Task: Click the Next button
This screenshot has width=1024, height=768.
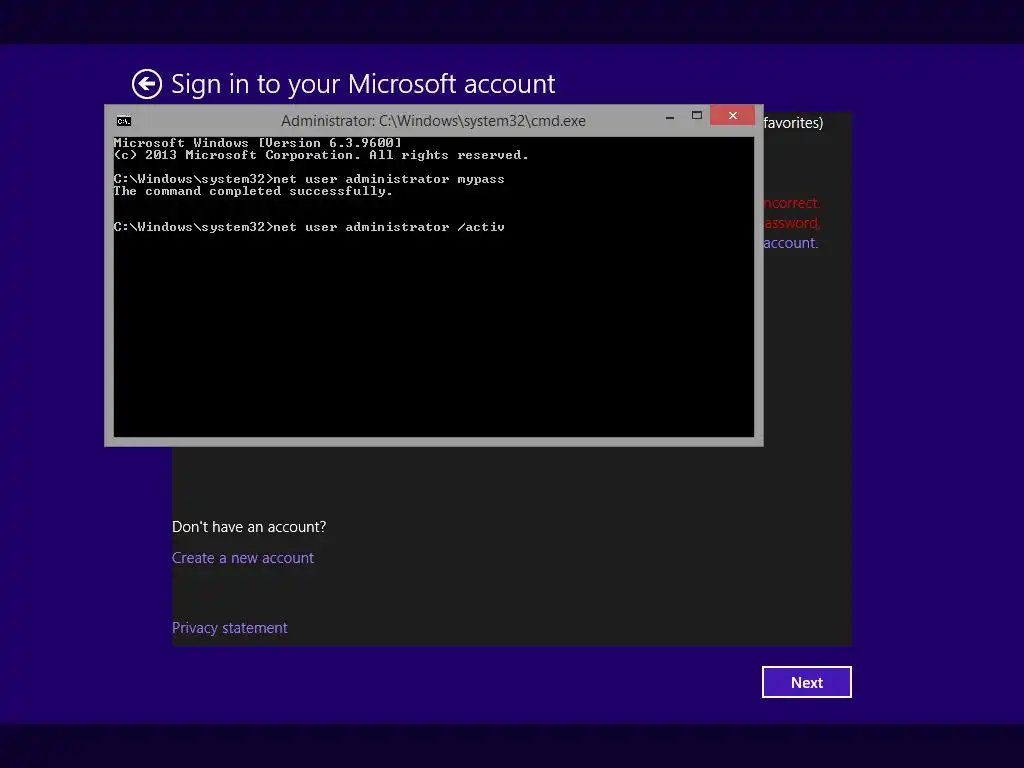Action: [807, 682]
